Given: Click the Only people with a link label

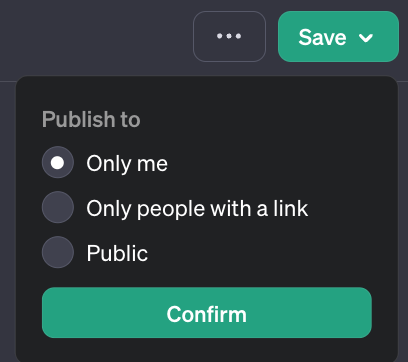Looking at the screenshot, I should coord(197,209).
